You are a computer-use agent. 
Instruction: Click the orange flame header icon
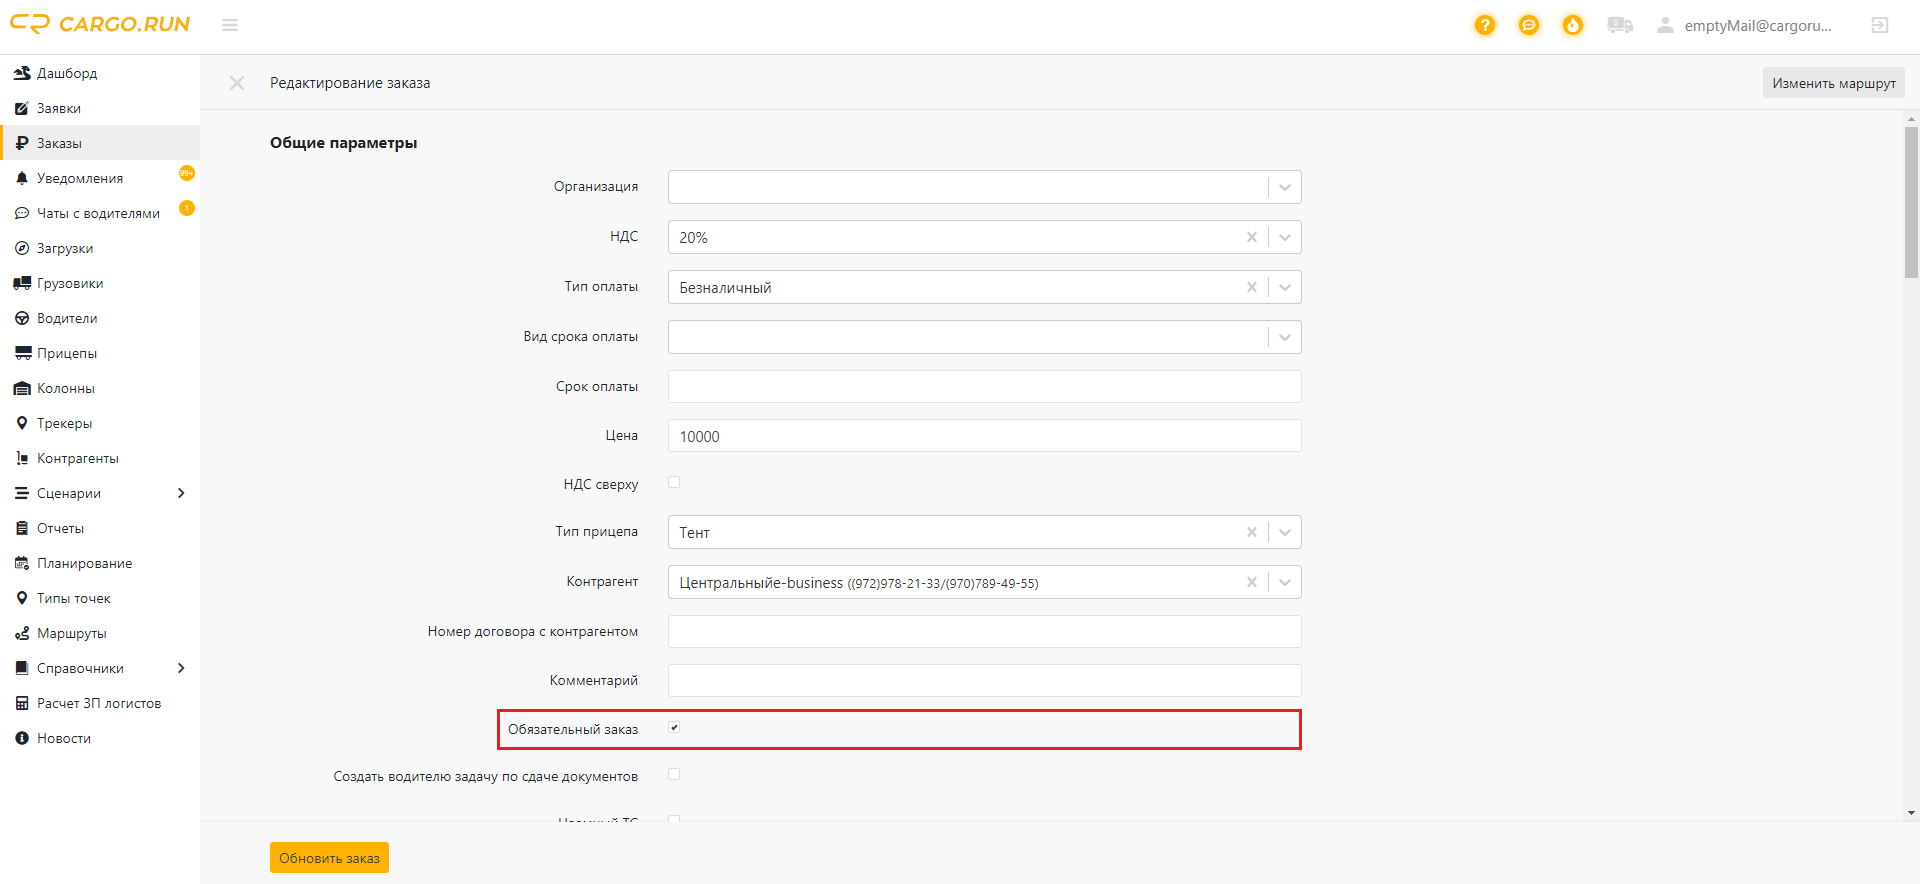click(x=1573, y=25)
